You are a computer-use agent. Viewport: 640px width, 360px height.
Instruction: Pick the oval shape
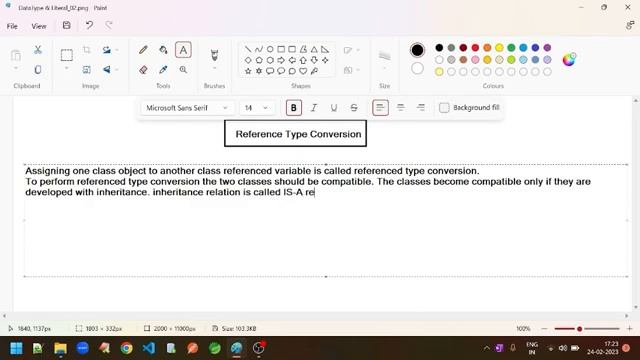tap(270, 49)
